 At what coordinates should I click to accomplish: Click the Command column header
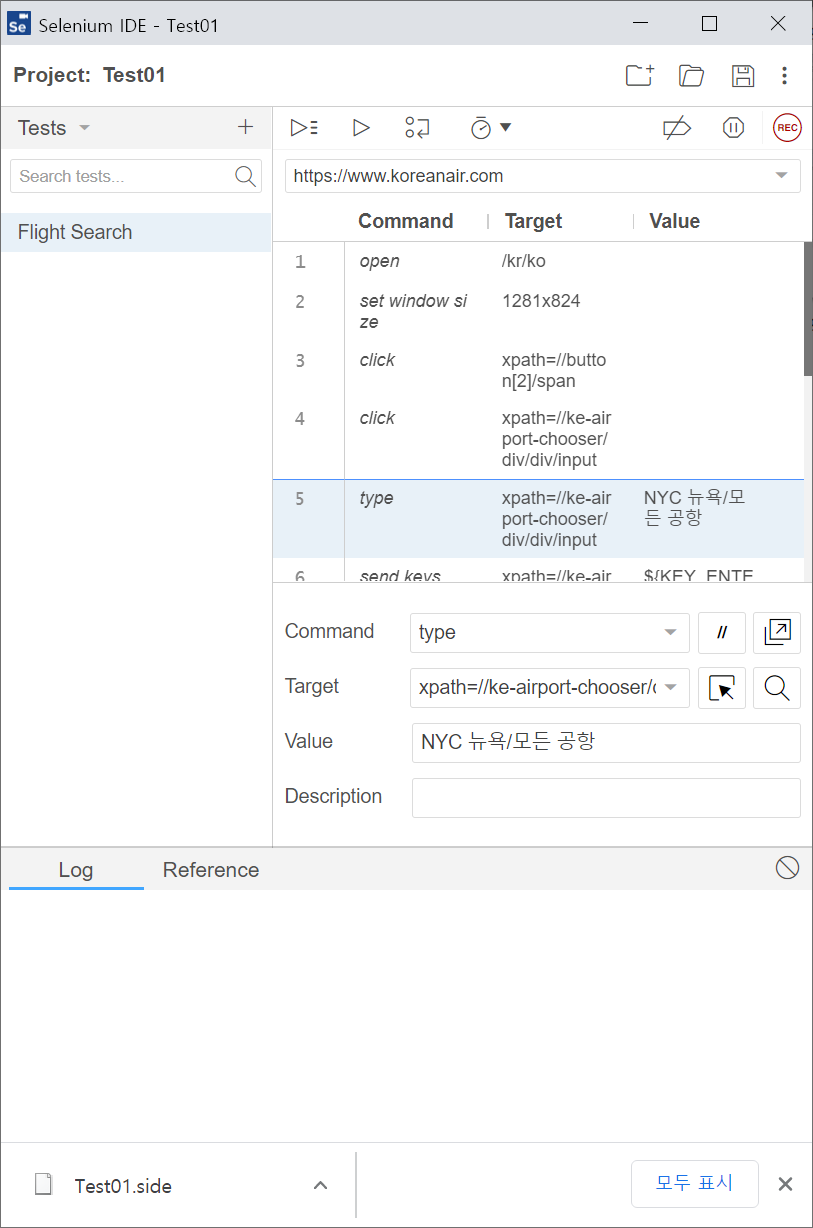406,221
